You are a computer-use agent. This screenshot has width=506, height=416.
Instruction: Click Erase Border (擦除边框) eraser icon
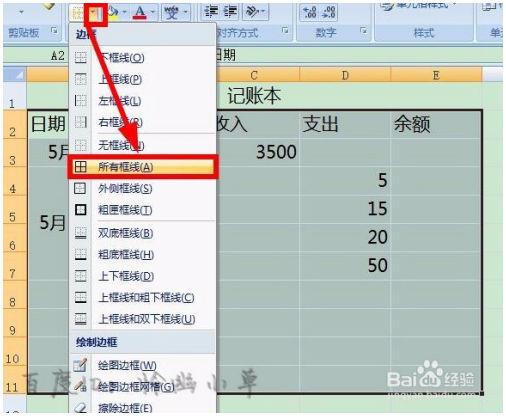point(81,408)
